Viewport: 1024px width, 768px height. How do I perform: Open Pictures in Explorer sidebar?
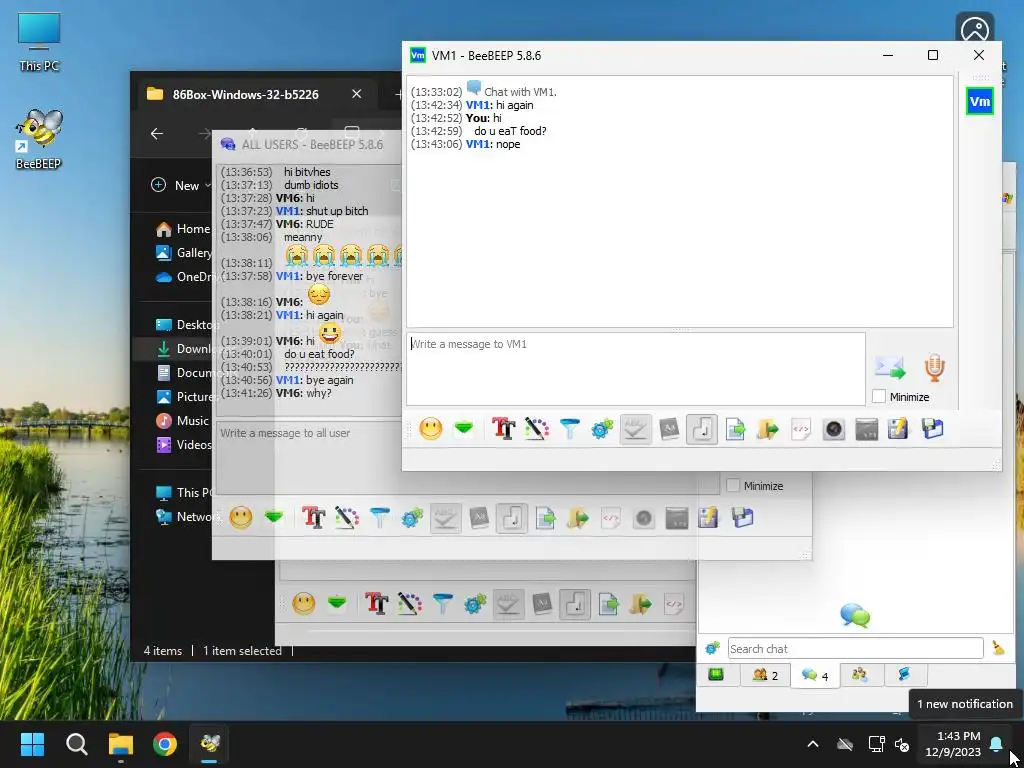pos(184,396)
